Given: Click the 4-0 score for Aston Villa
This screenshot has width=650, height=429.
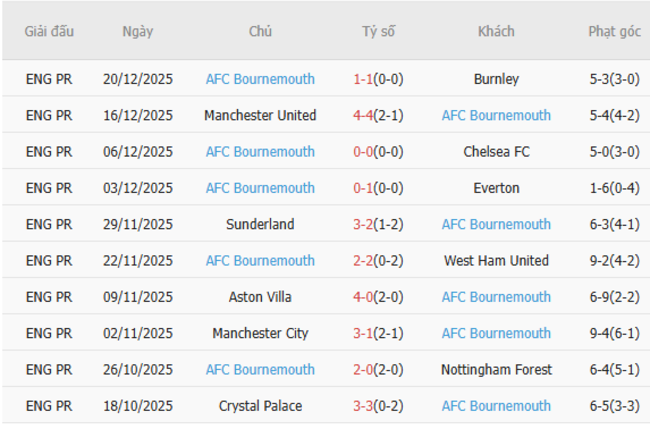Looking at the screenshot, I should 363,297.
